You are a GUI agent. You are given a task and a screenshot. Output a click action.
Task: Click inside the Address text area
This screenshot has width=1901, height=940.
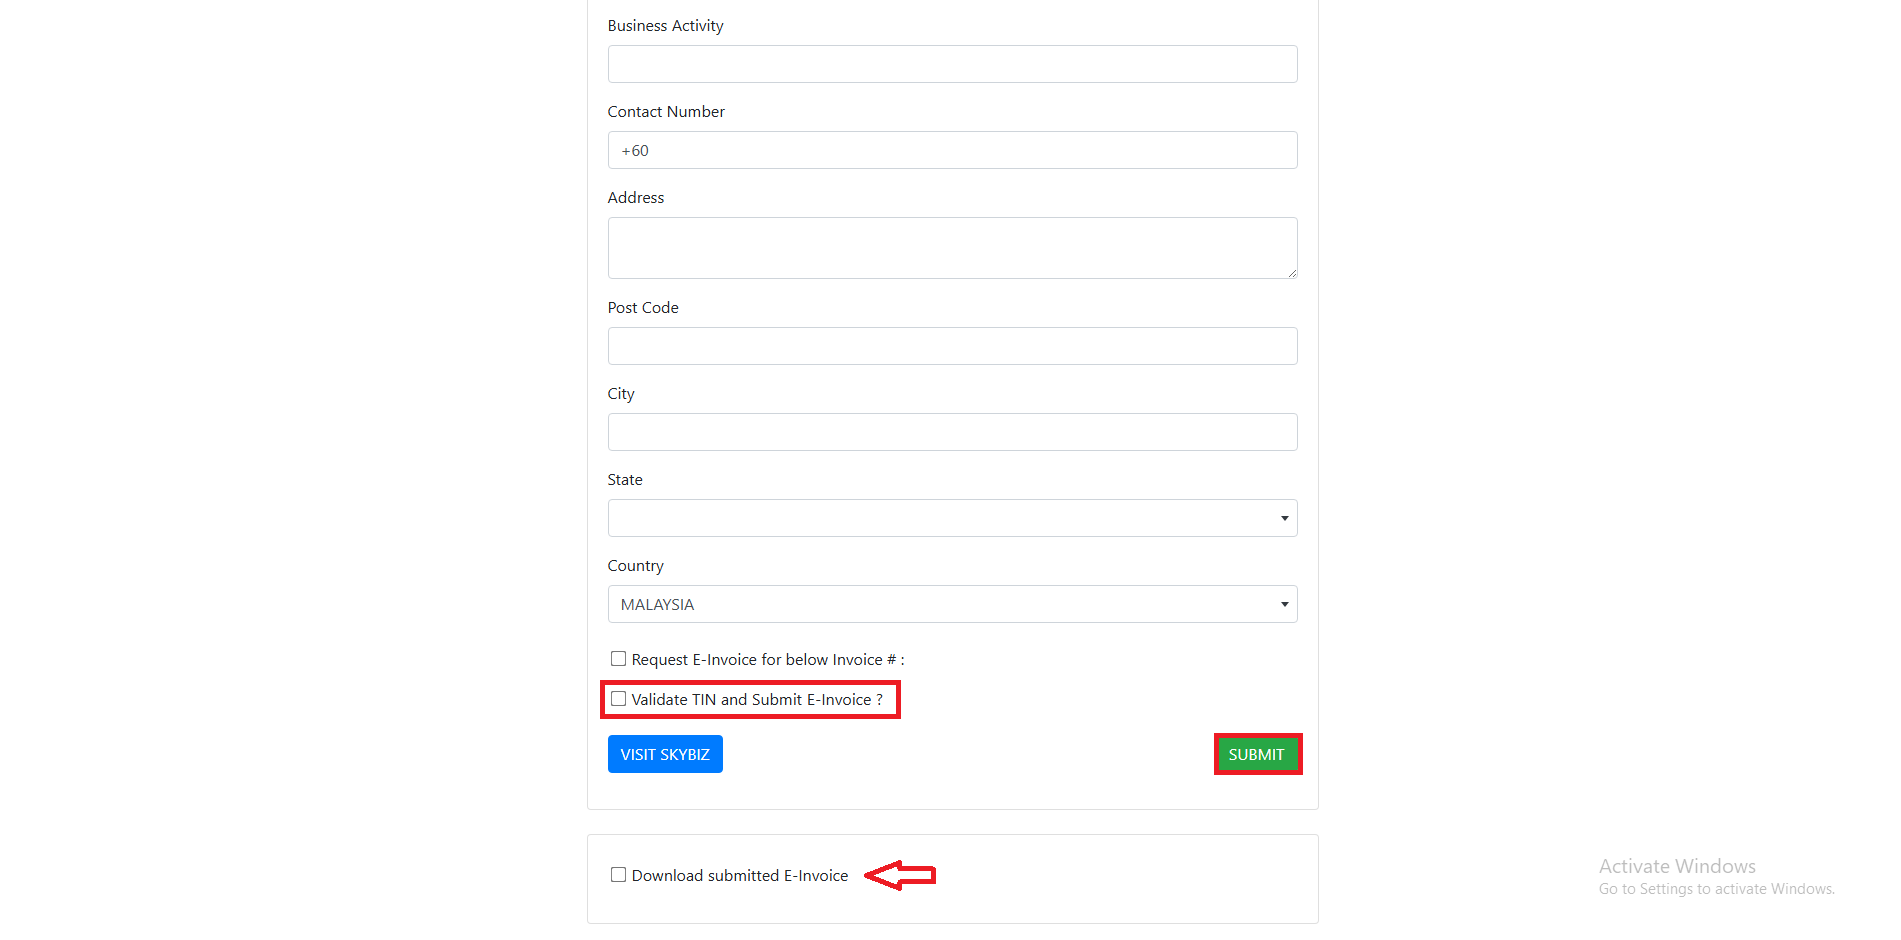pos(952,247)
